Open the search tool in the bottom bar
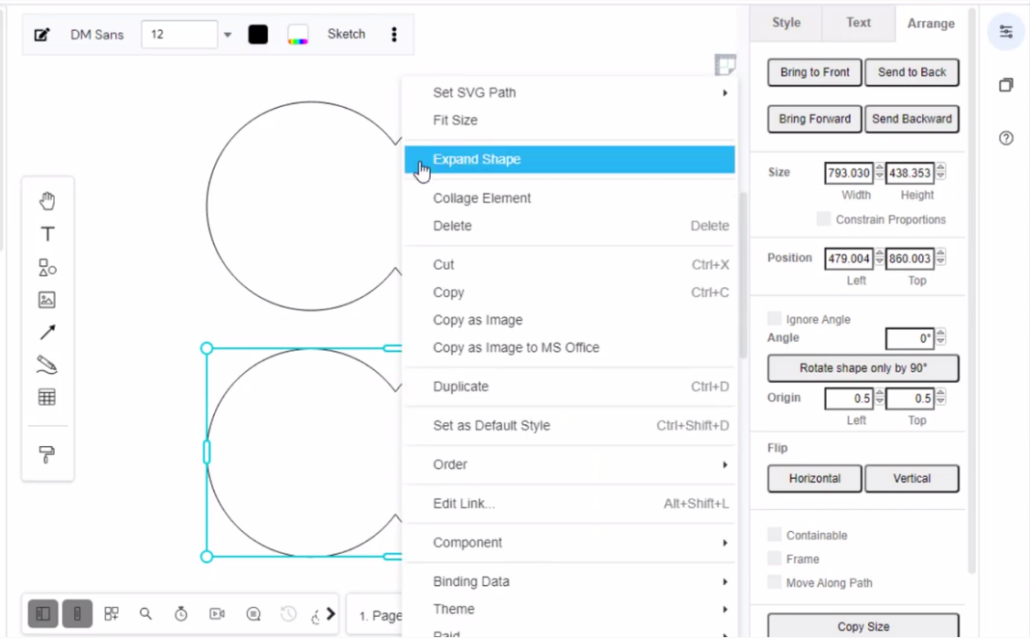 [146, 614]
